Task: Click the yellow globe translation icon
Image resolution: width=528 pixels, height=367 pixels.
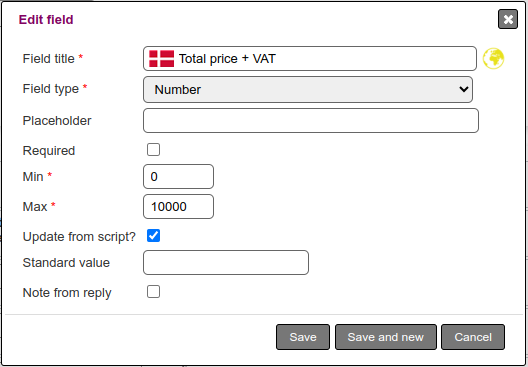Action: click(x=493, y=59)
